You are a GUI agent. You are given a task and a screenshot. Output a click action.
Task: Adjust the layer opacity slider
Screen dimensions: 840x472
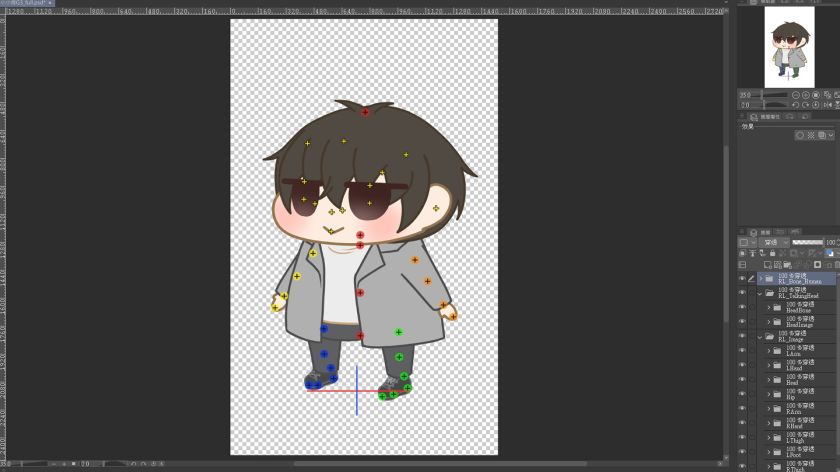click(x=807, y=242)
